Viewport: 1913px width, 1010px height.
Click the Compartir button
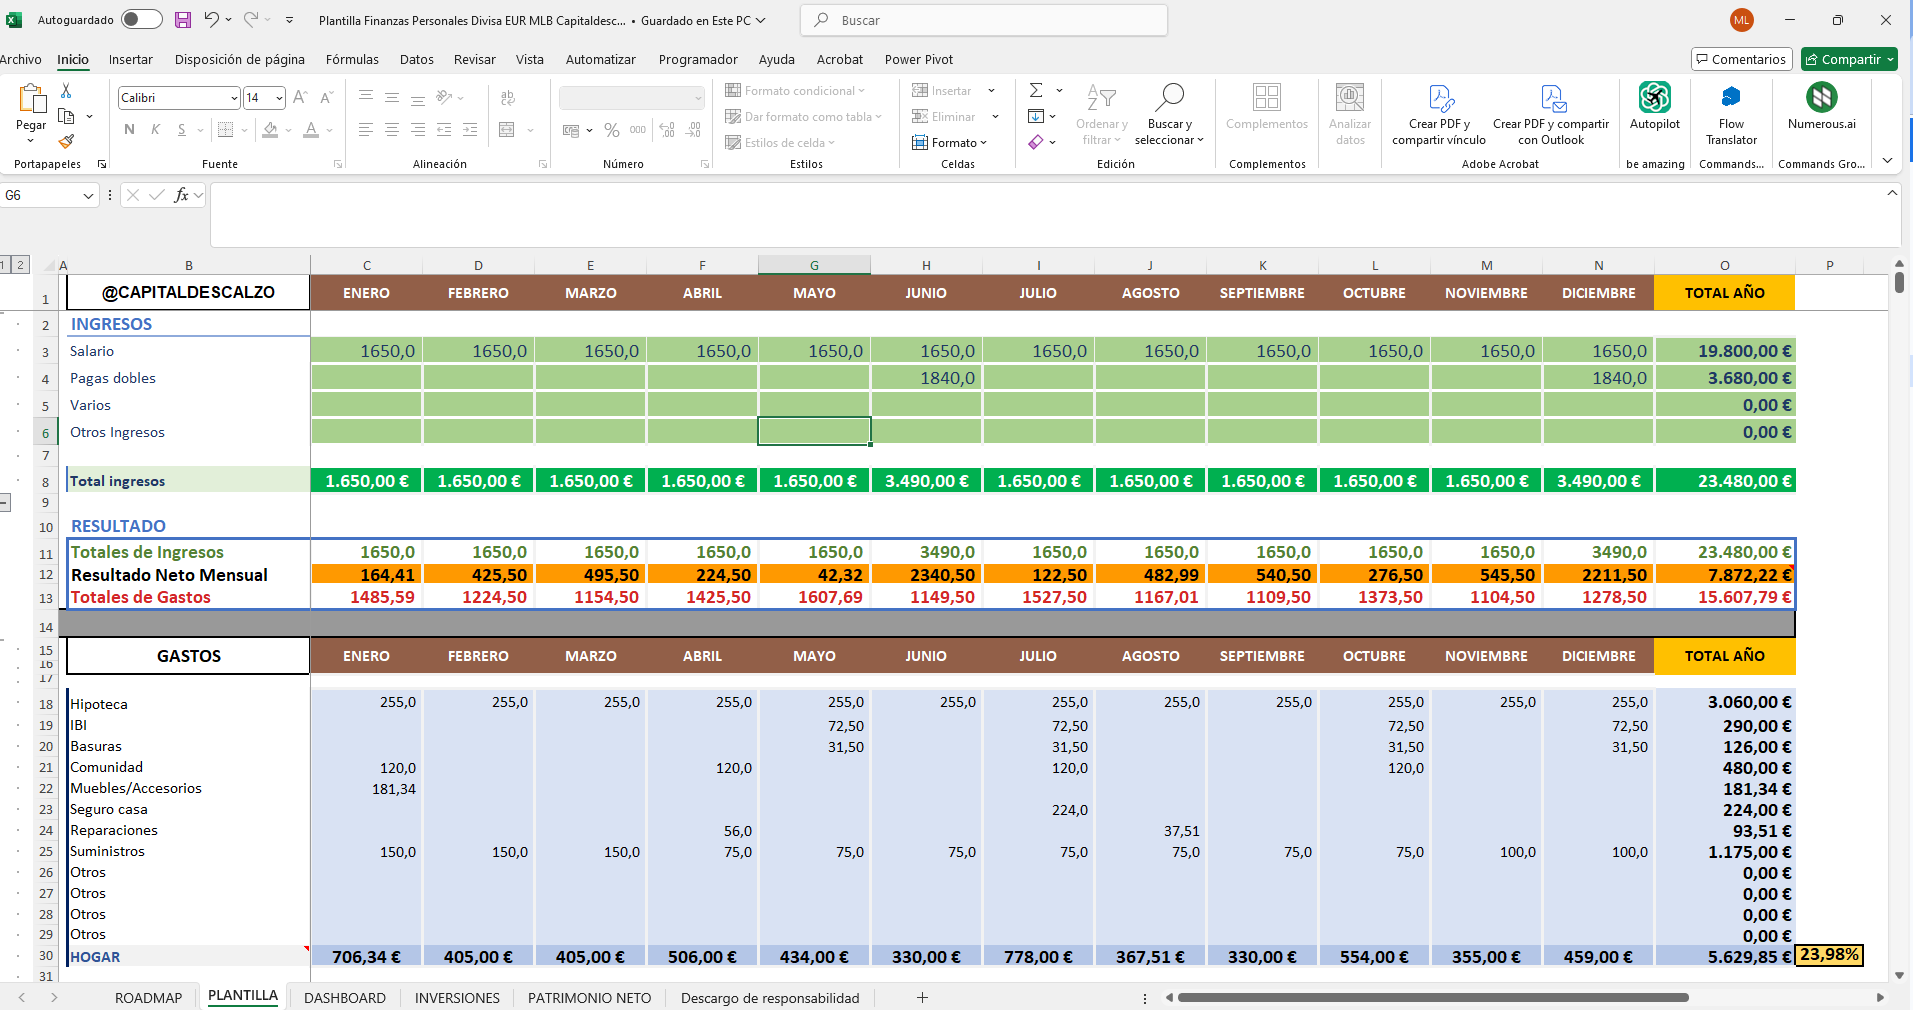pyautogui.click(x=1849, y=60)
